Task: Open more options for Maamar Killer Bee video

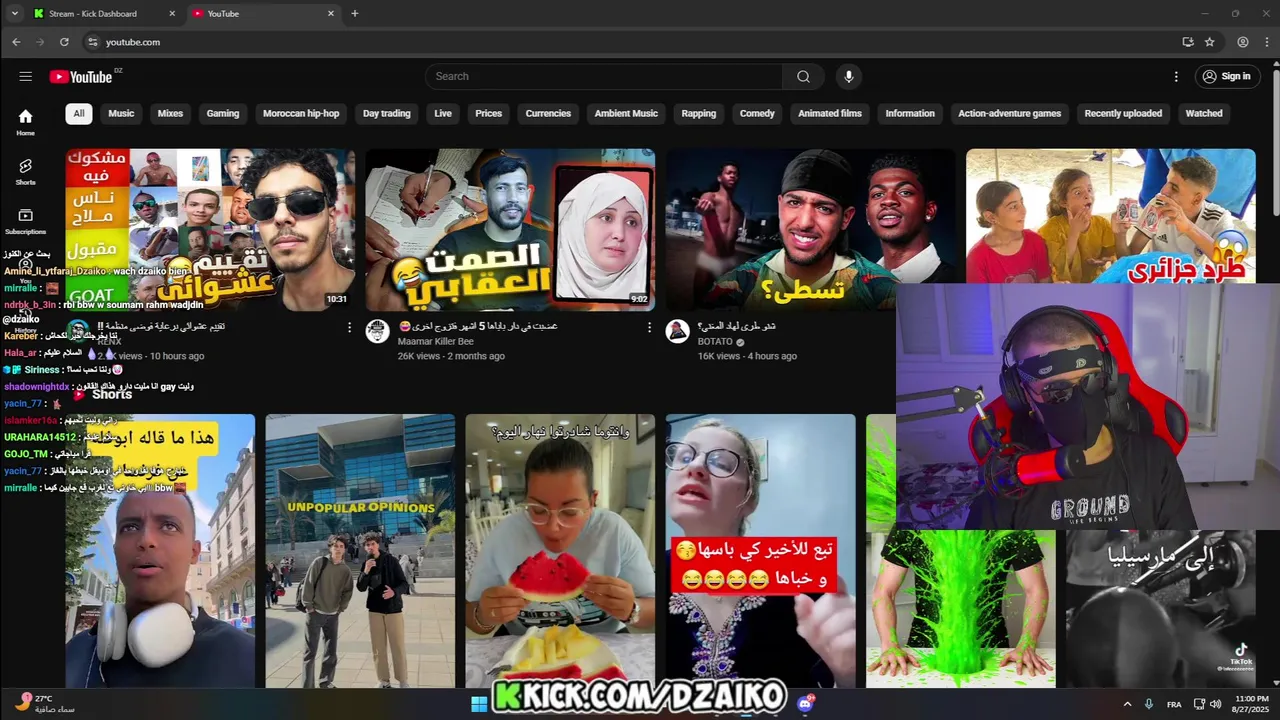Action: (649, 327)
